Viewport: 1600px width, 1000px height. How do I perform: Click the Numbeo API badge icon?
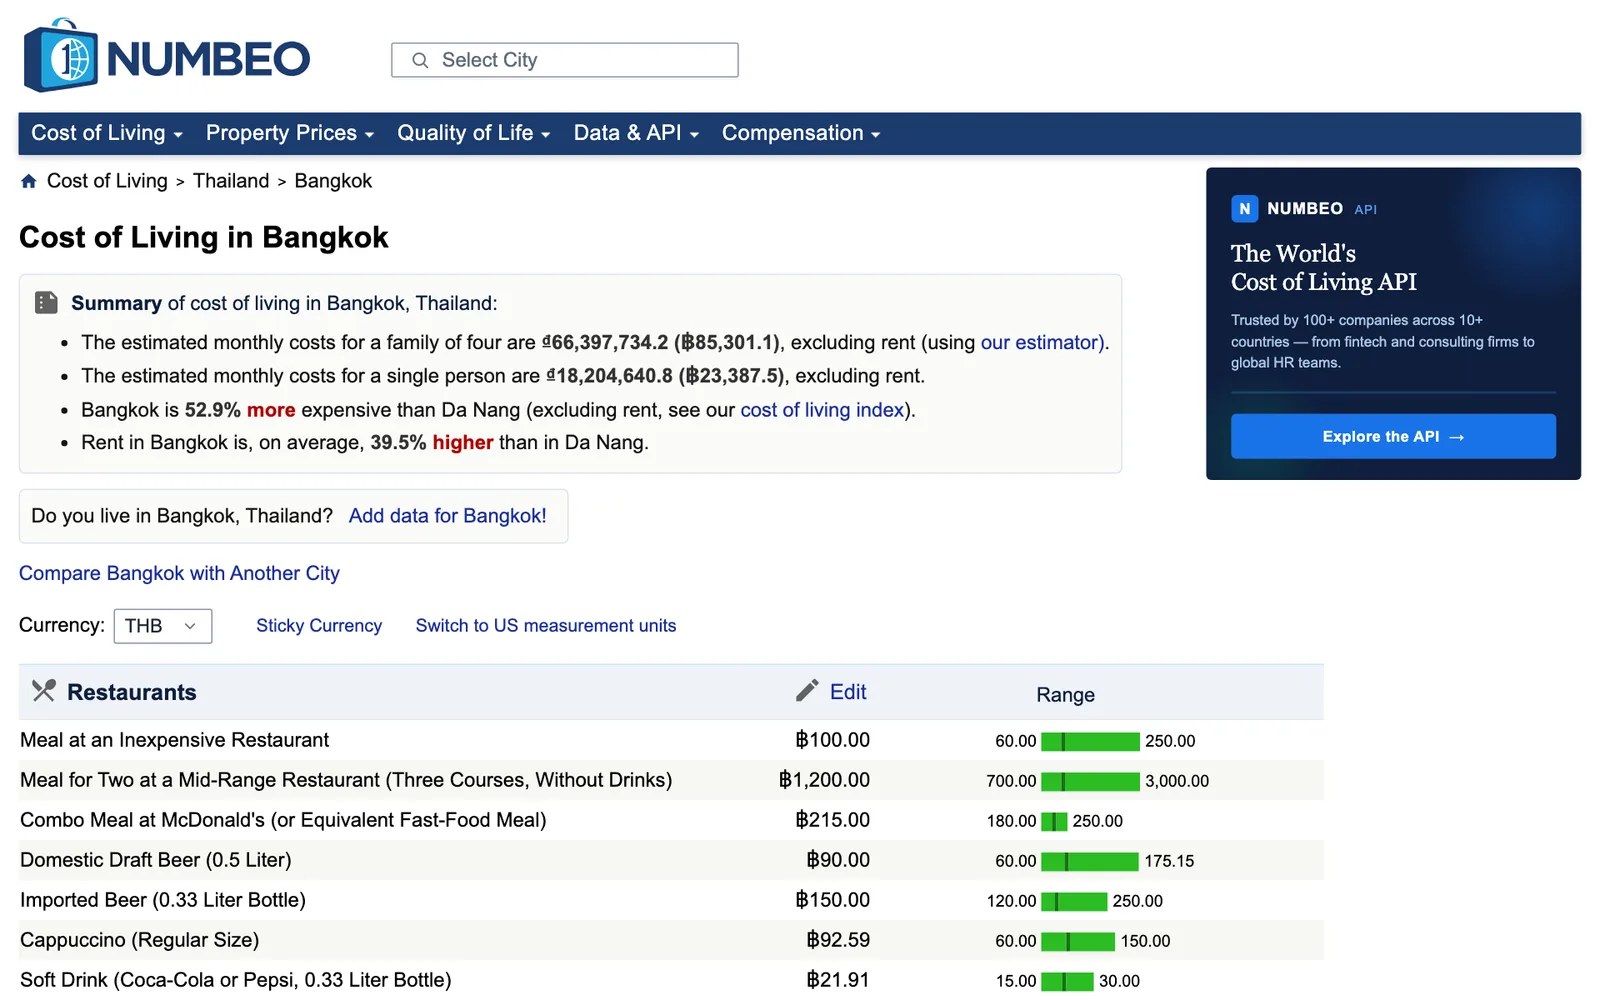coord(1244,209)
